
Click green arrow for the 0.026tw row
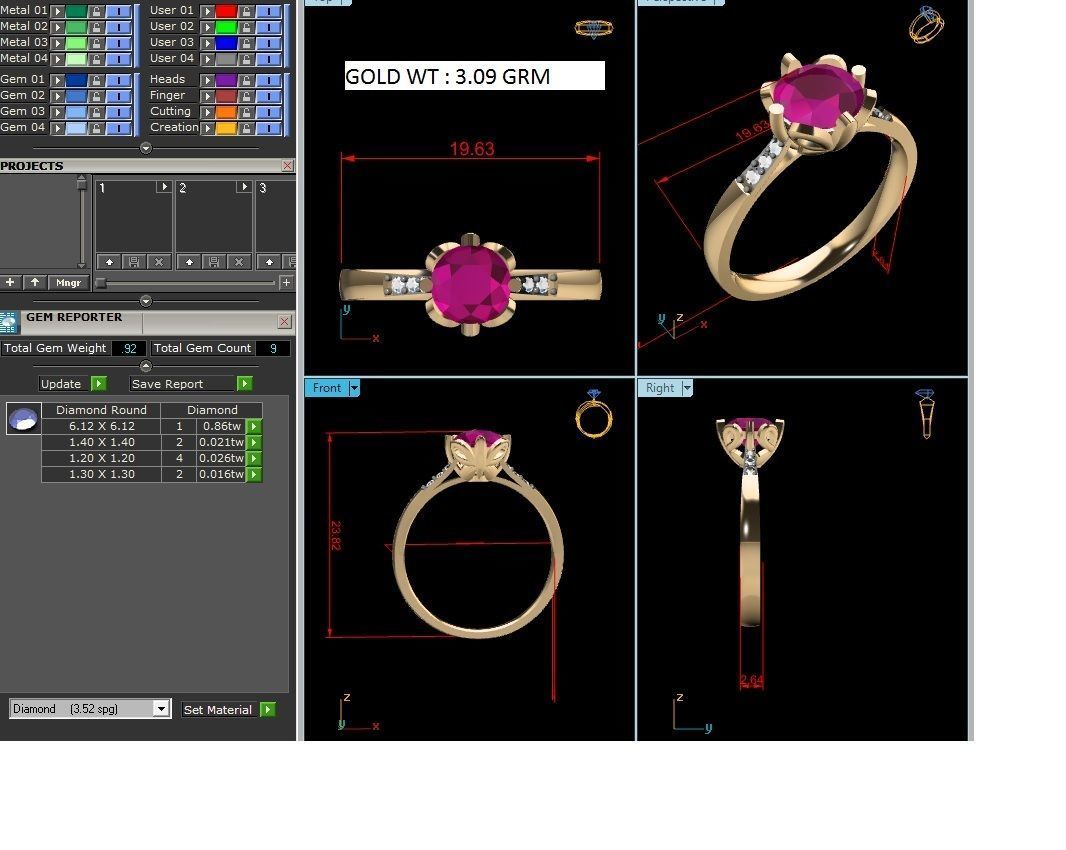click(x=254, y=458)
